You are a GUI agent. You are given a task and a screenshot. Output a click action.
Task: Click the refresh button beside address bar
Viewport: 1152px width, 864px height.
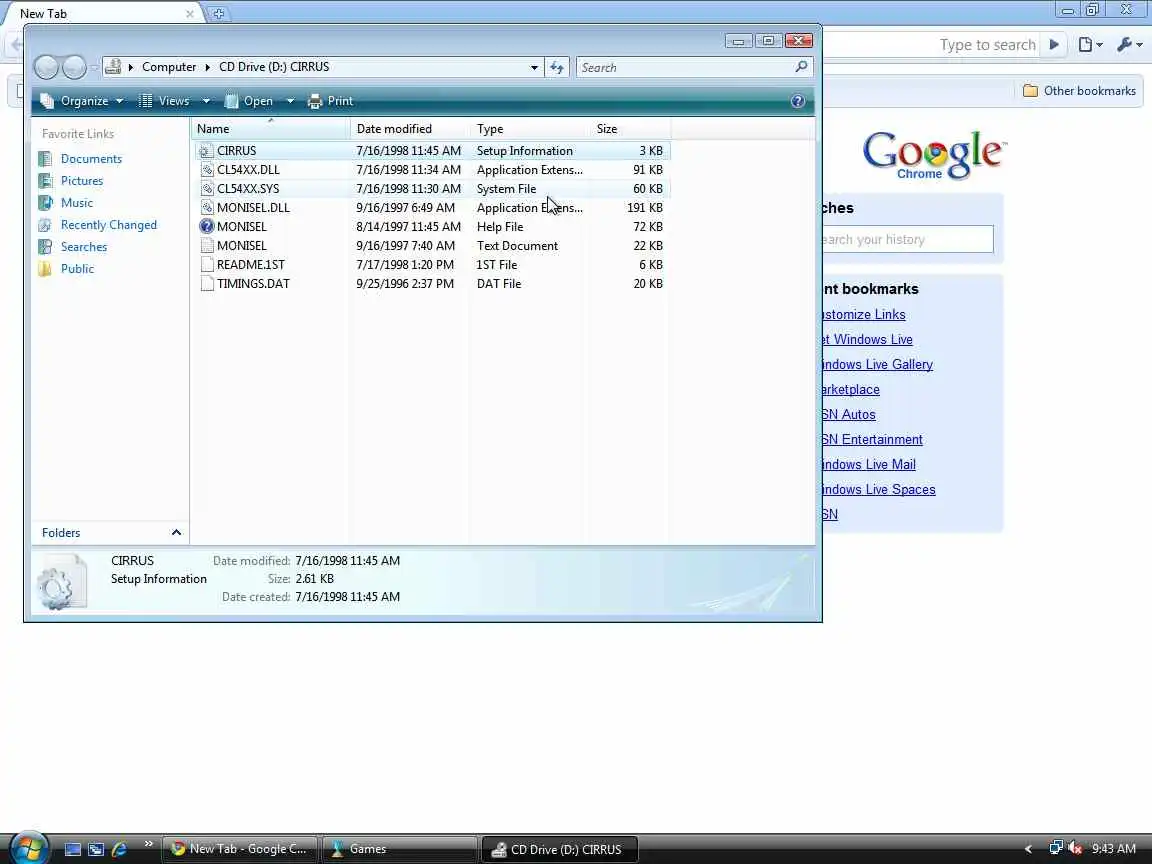pos(557,68)
